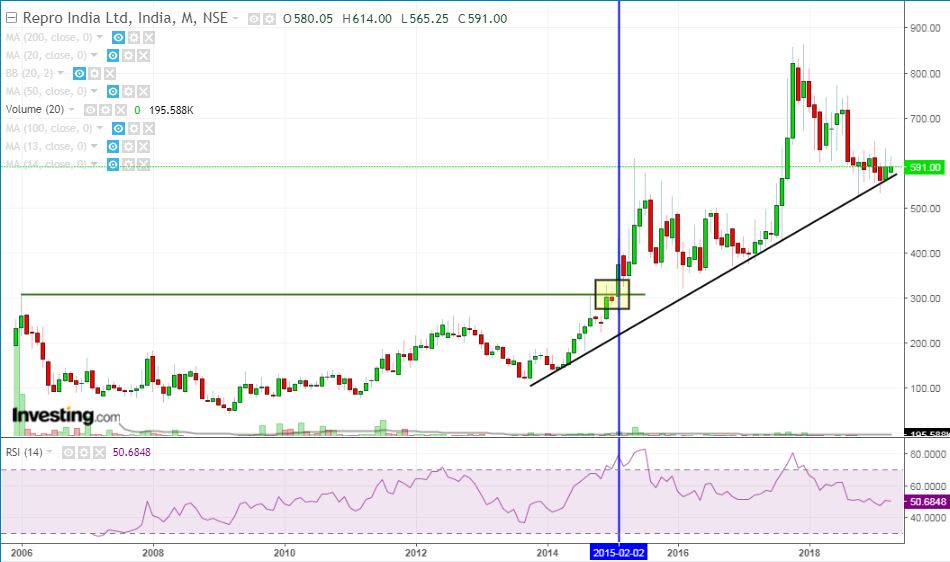Click the 80.0000 RSI axis label
950x562 pixels.
pos(928,454)
